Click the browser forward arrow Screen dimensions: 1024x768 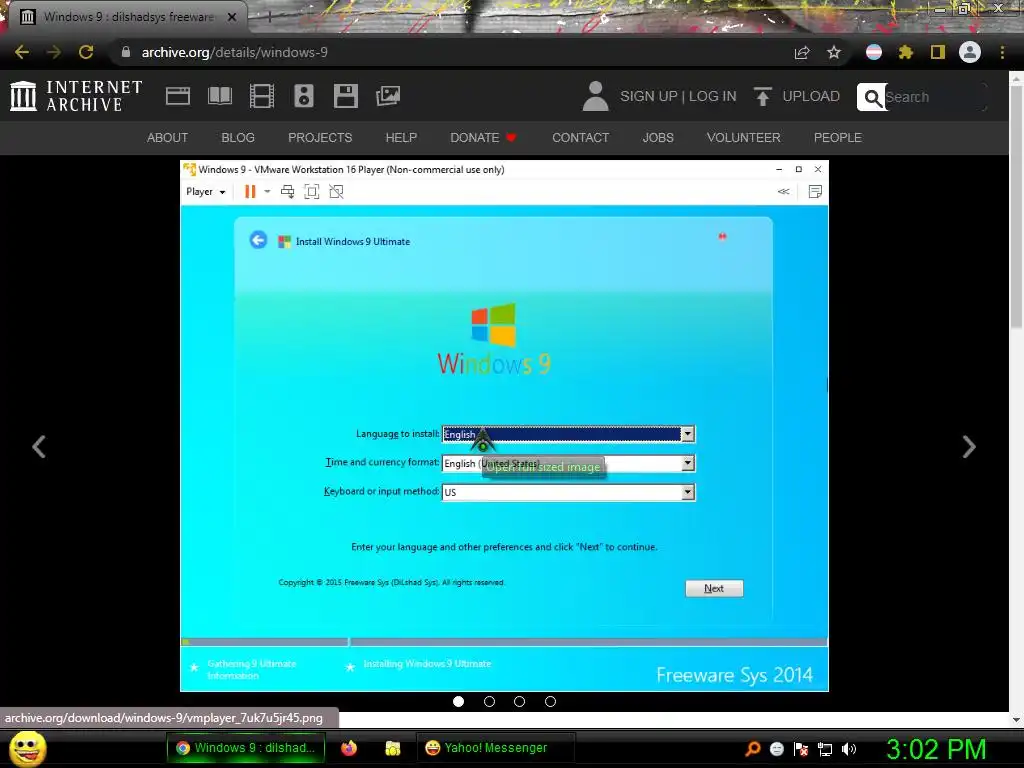[54, 52]
